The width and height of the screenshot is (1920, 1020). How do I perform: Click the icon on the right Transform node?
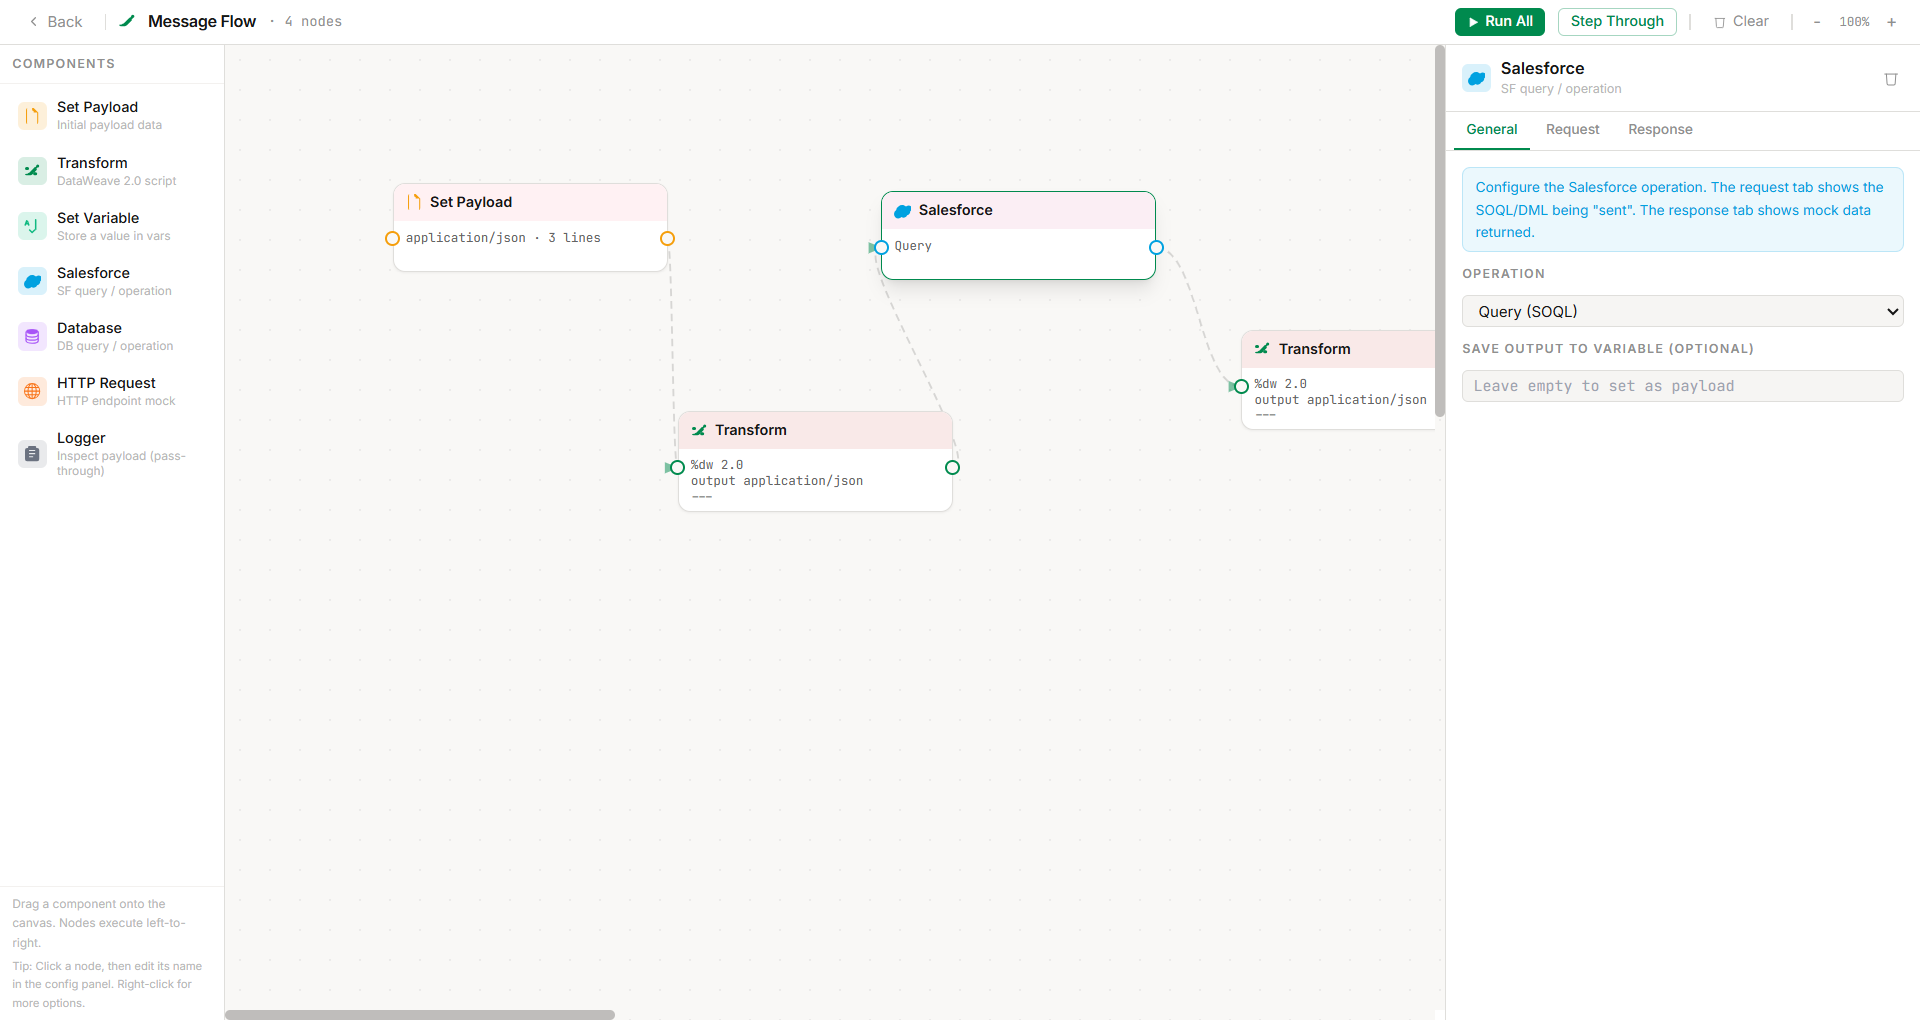1263,349
